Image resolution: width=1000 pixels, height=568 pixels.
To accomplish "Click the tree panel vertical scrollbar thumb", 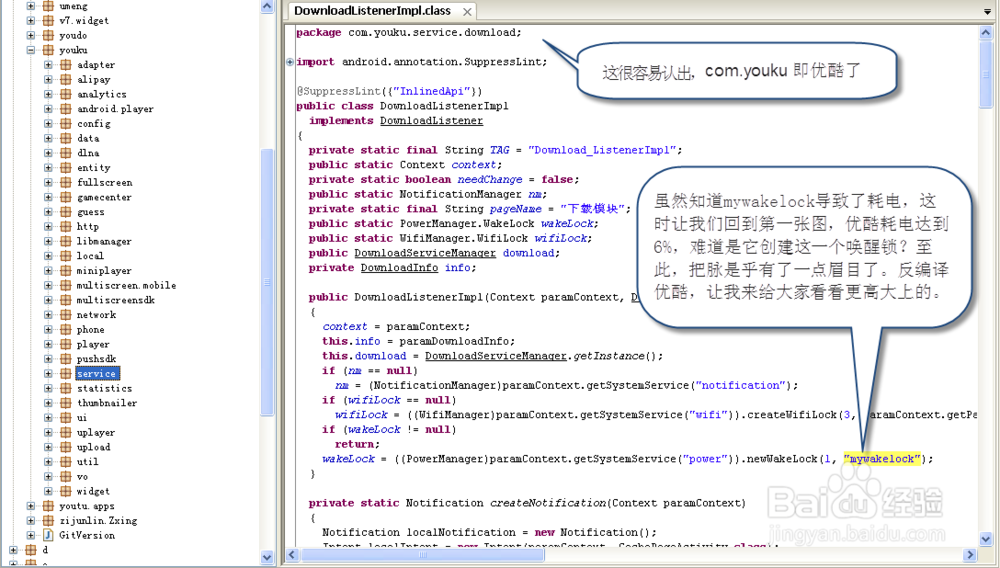I will point(267,282).
